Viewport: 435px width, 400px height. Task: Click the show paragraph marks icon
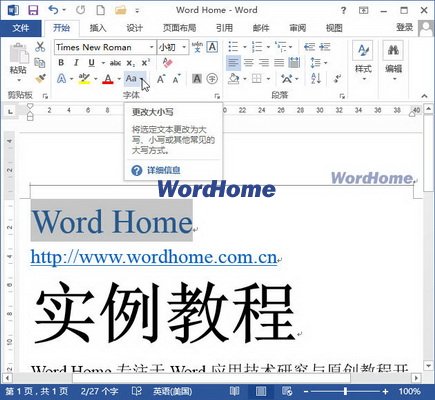pyautogui.click(x=337, y=79)
